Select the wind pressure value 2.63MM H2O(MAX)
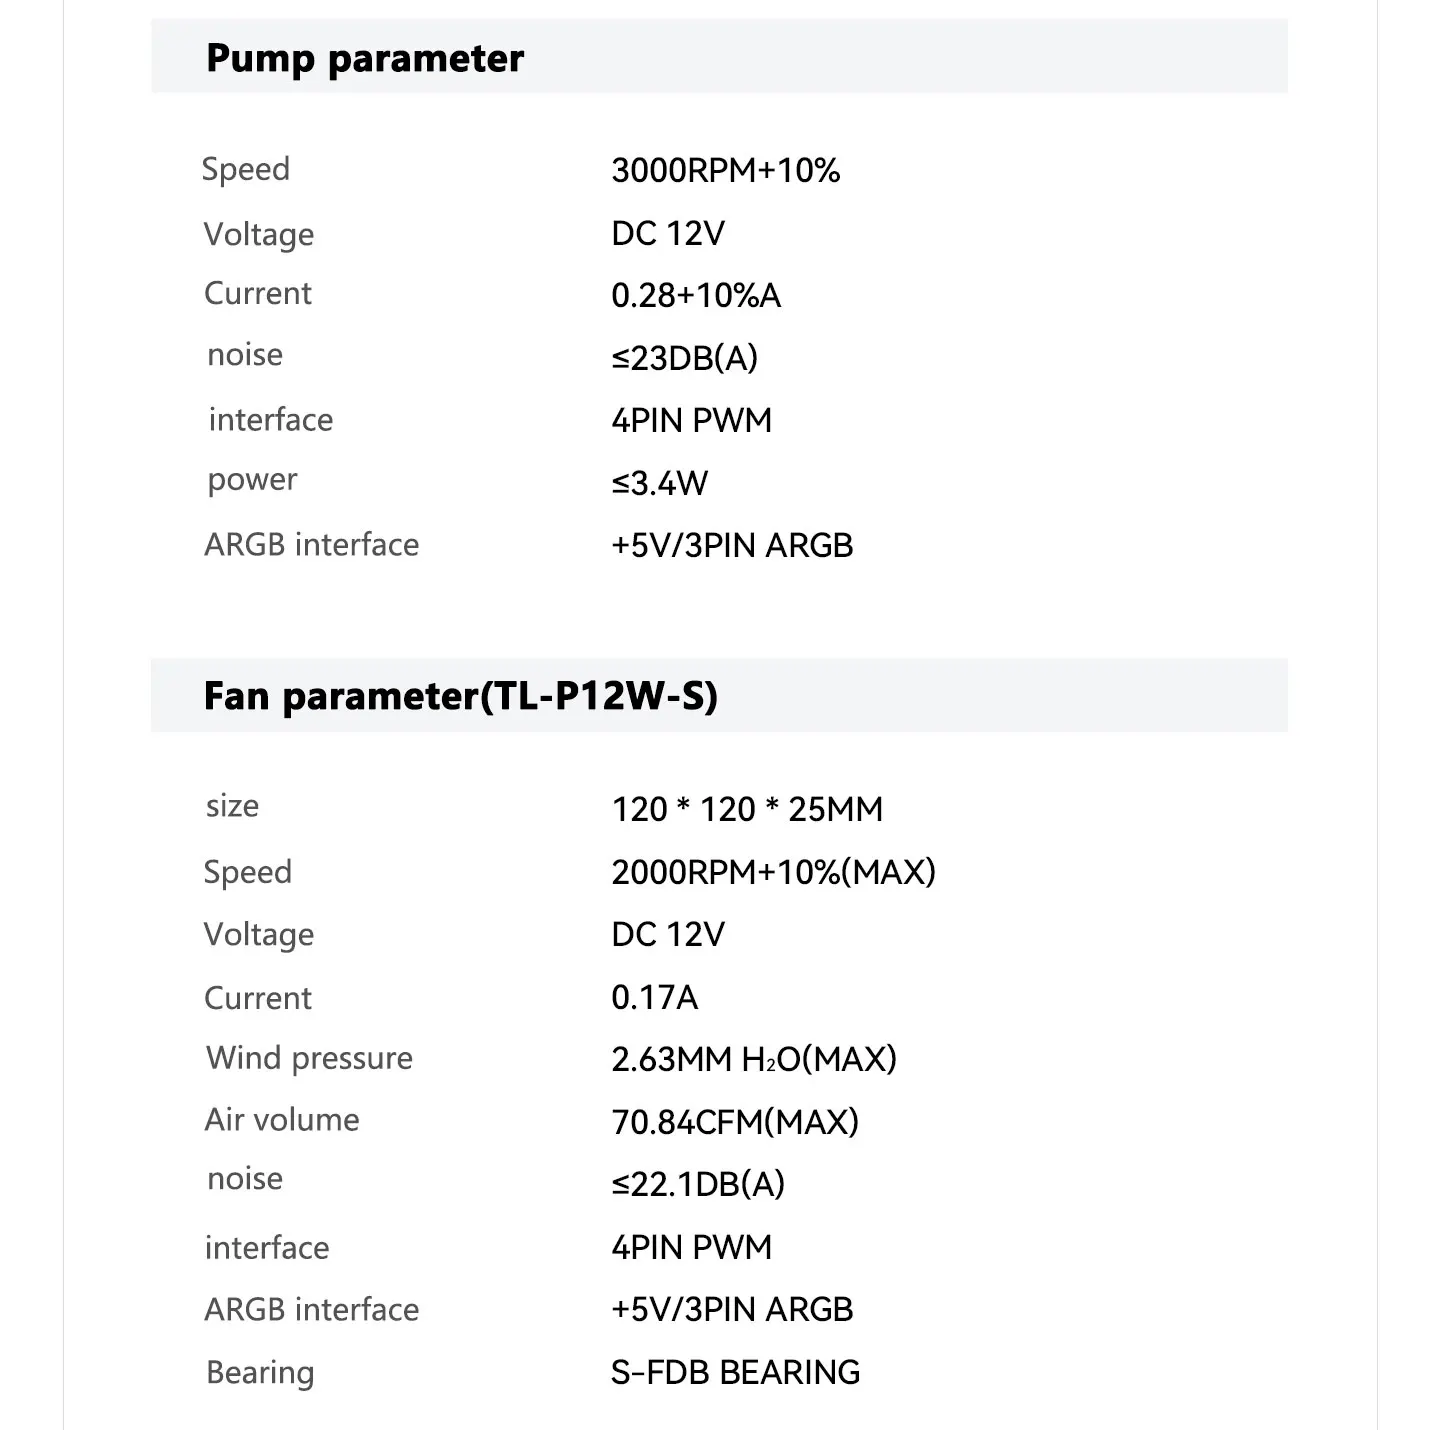 click(x=753, y=1060)
